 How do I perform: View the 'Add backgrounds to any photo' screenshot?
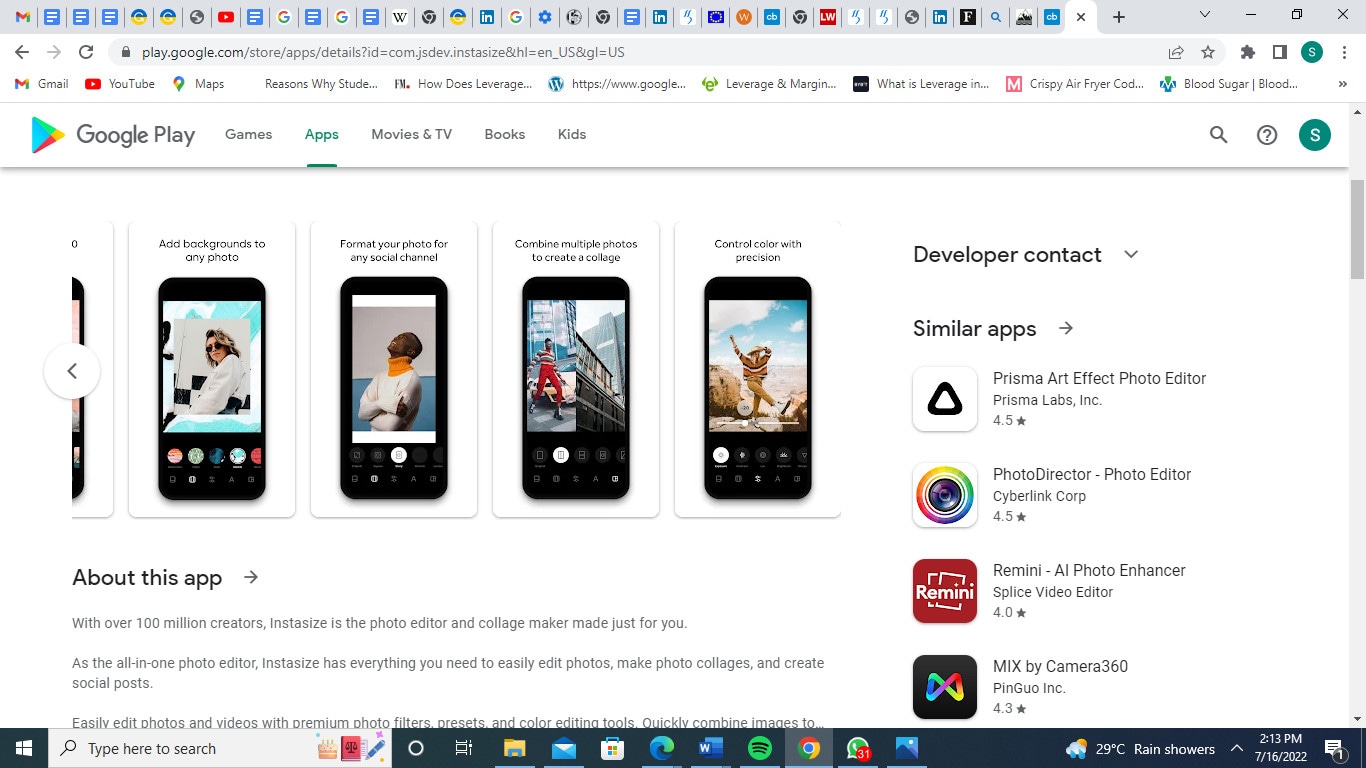tap(212, 369)
